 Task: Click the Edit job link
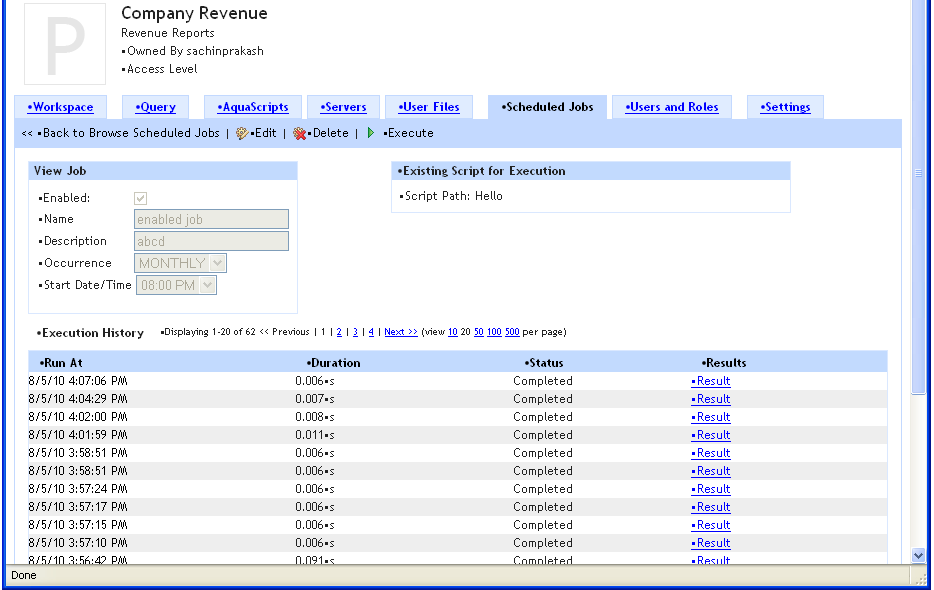pos(264,133)
